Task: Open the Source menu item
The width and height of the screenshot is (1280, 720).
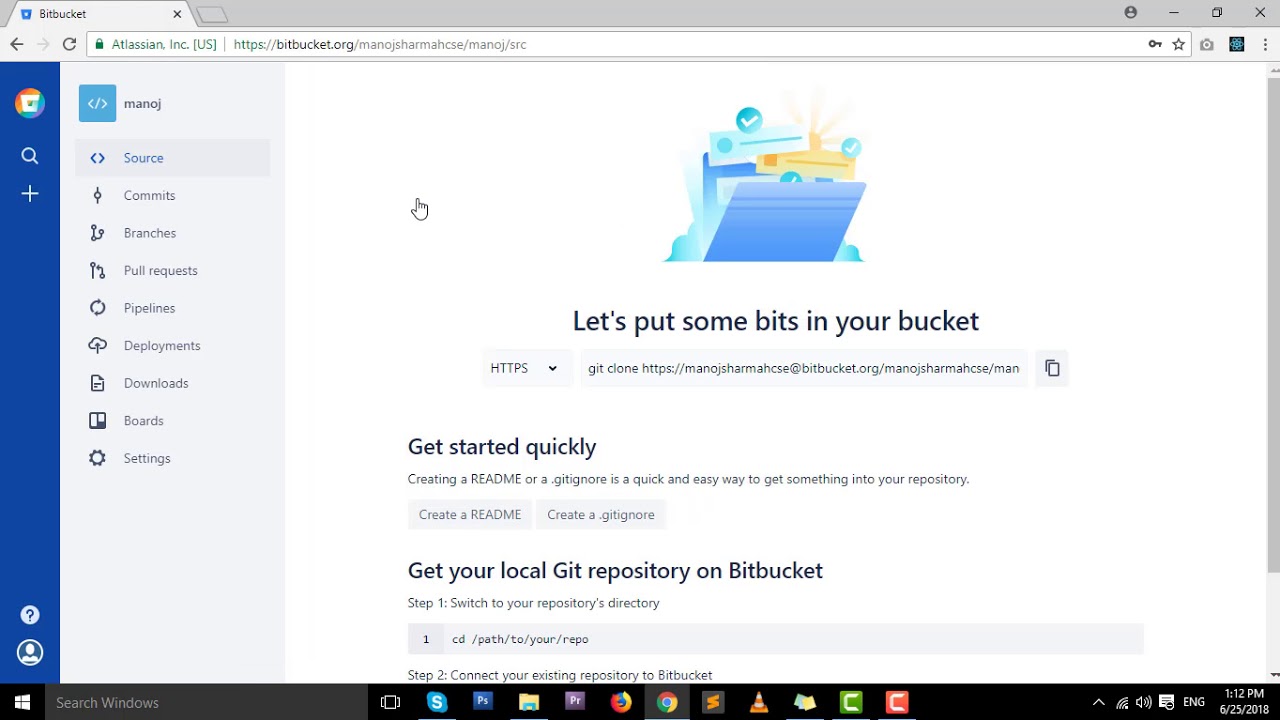Action: point(173,158)
